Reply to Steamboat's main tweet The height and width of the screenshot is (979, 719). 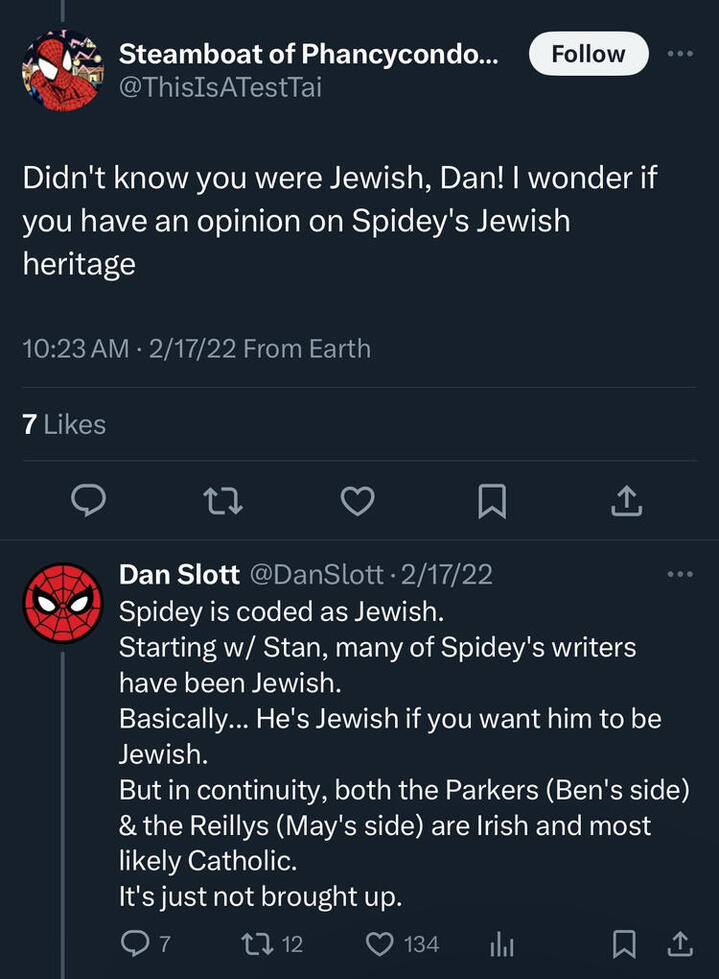(x=89, y=499)
